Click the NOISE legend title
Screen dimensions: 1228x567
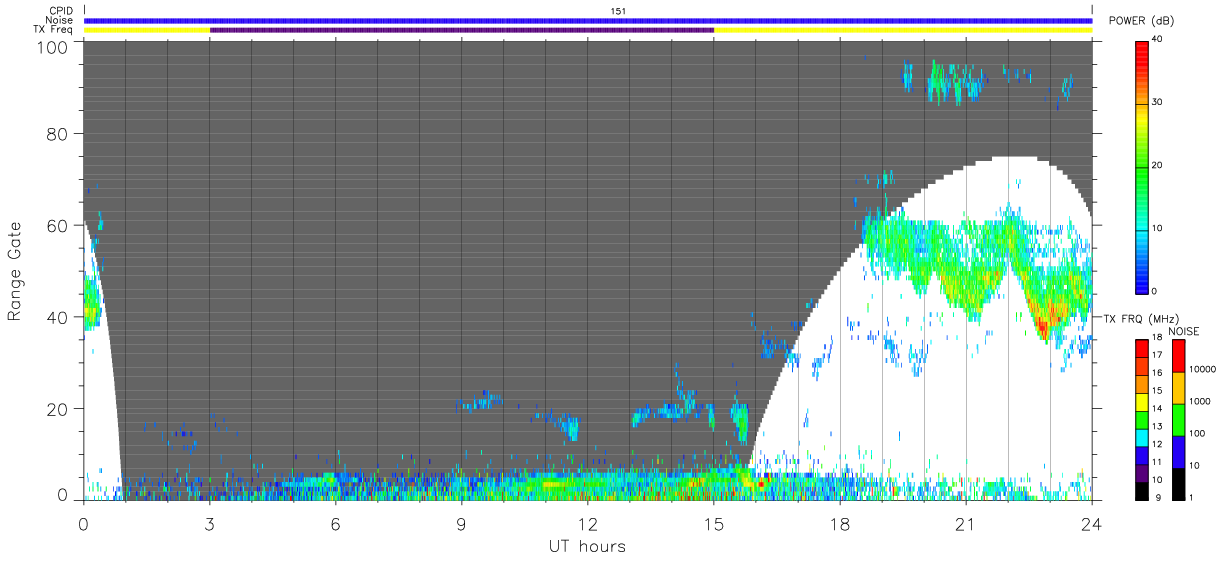pyautogui.click(x=1183, y=331)
